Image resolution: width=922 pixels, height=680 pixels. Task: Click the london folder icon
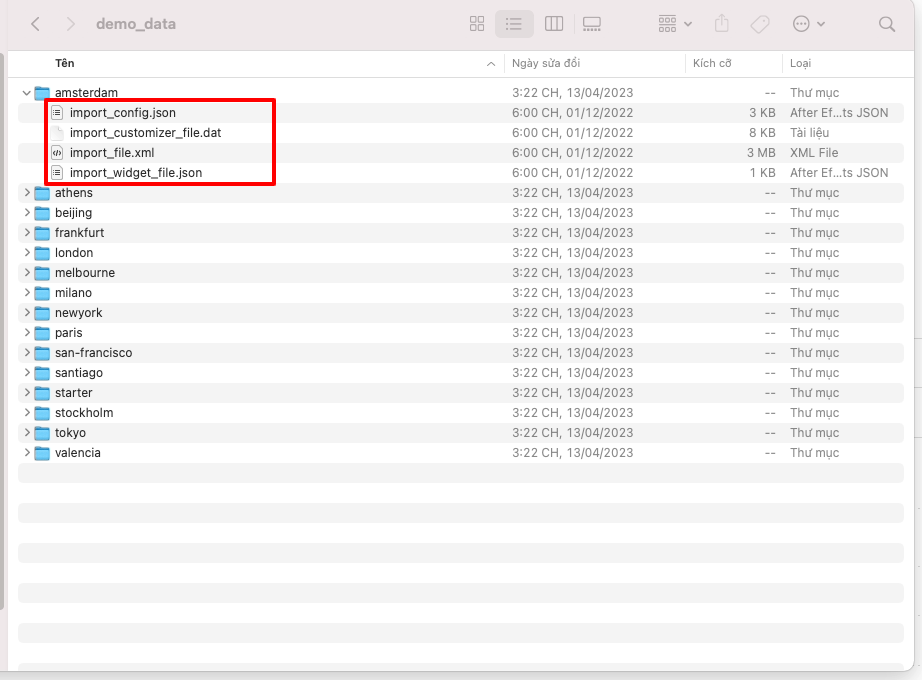42,253
